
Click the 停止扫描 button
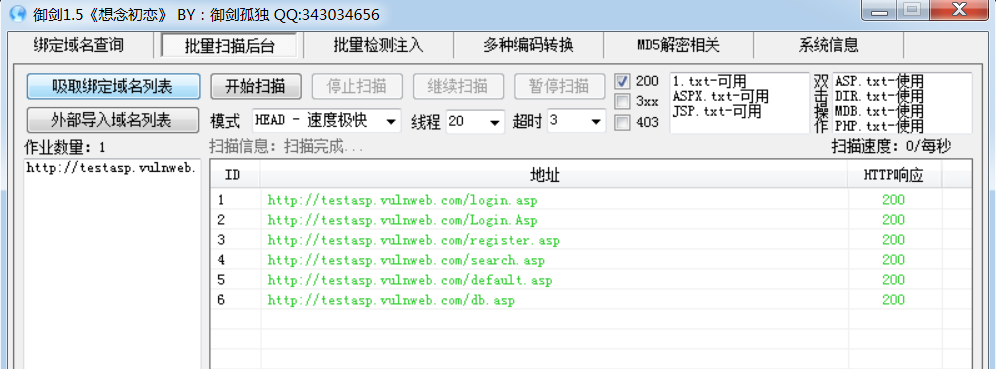357,86
